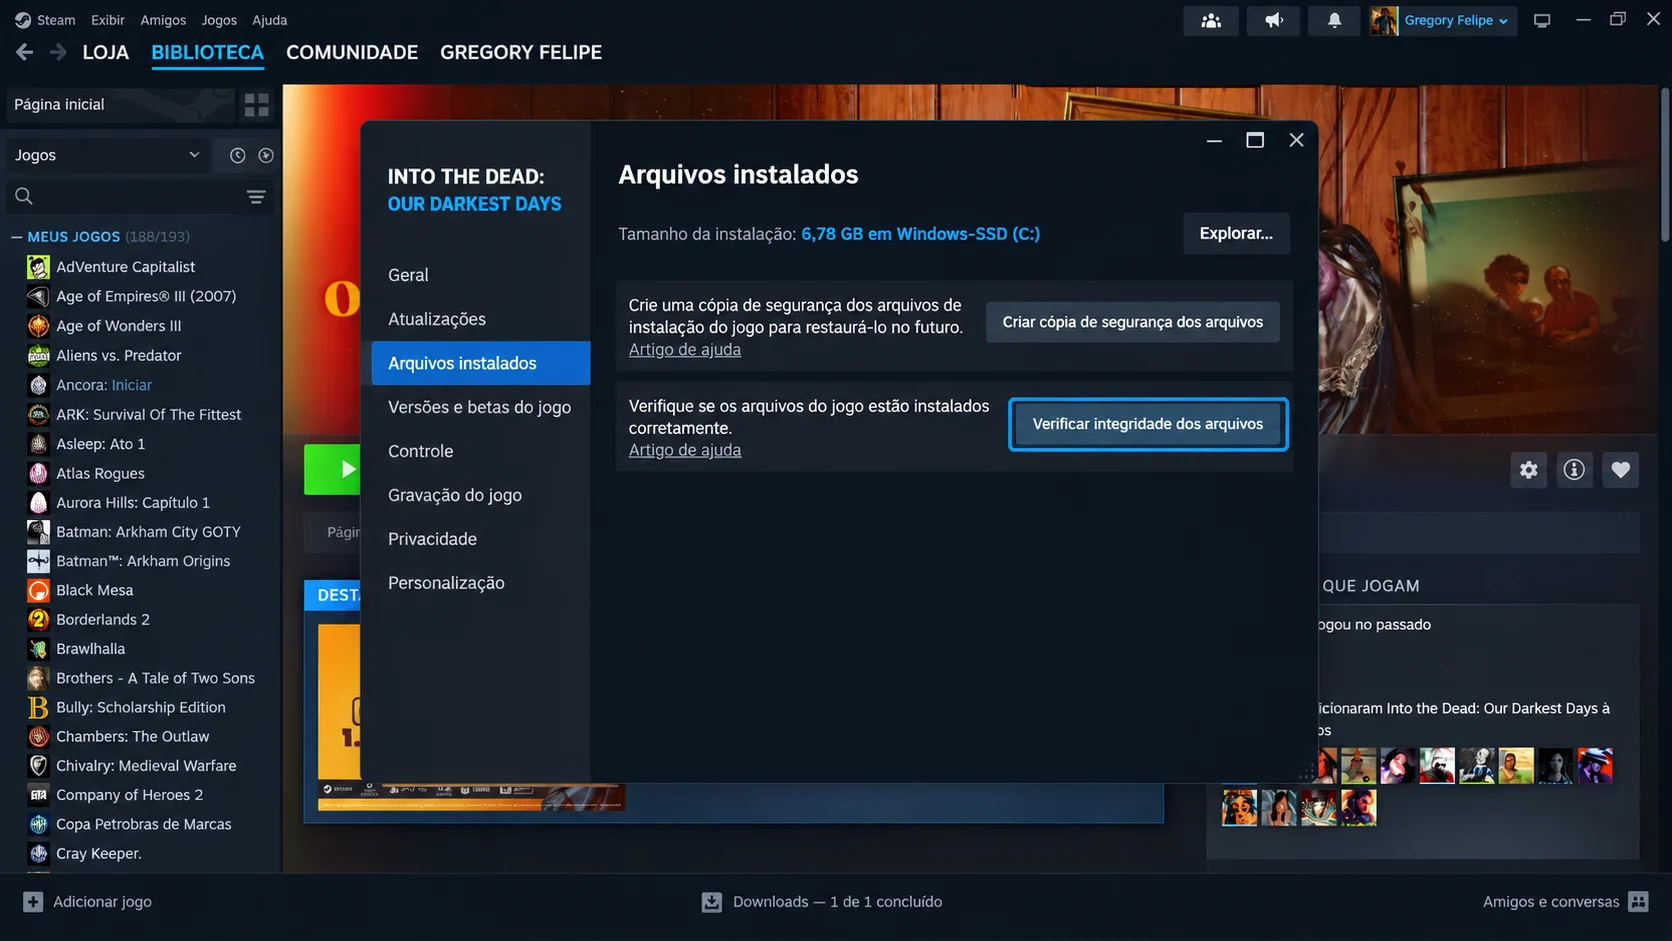1672x941 pixels.
Task: Open Amigos e conversas chat icon
Action: (1638, 902)
